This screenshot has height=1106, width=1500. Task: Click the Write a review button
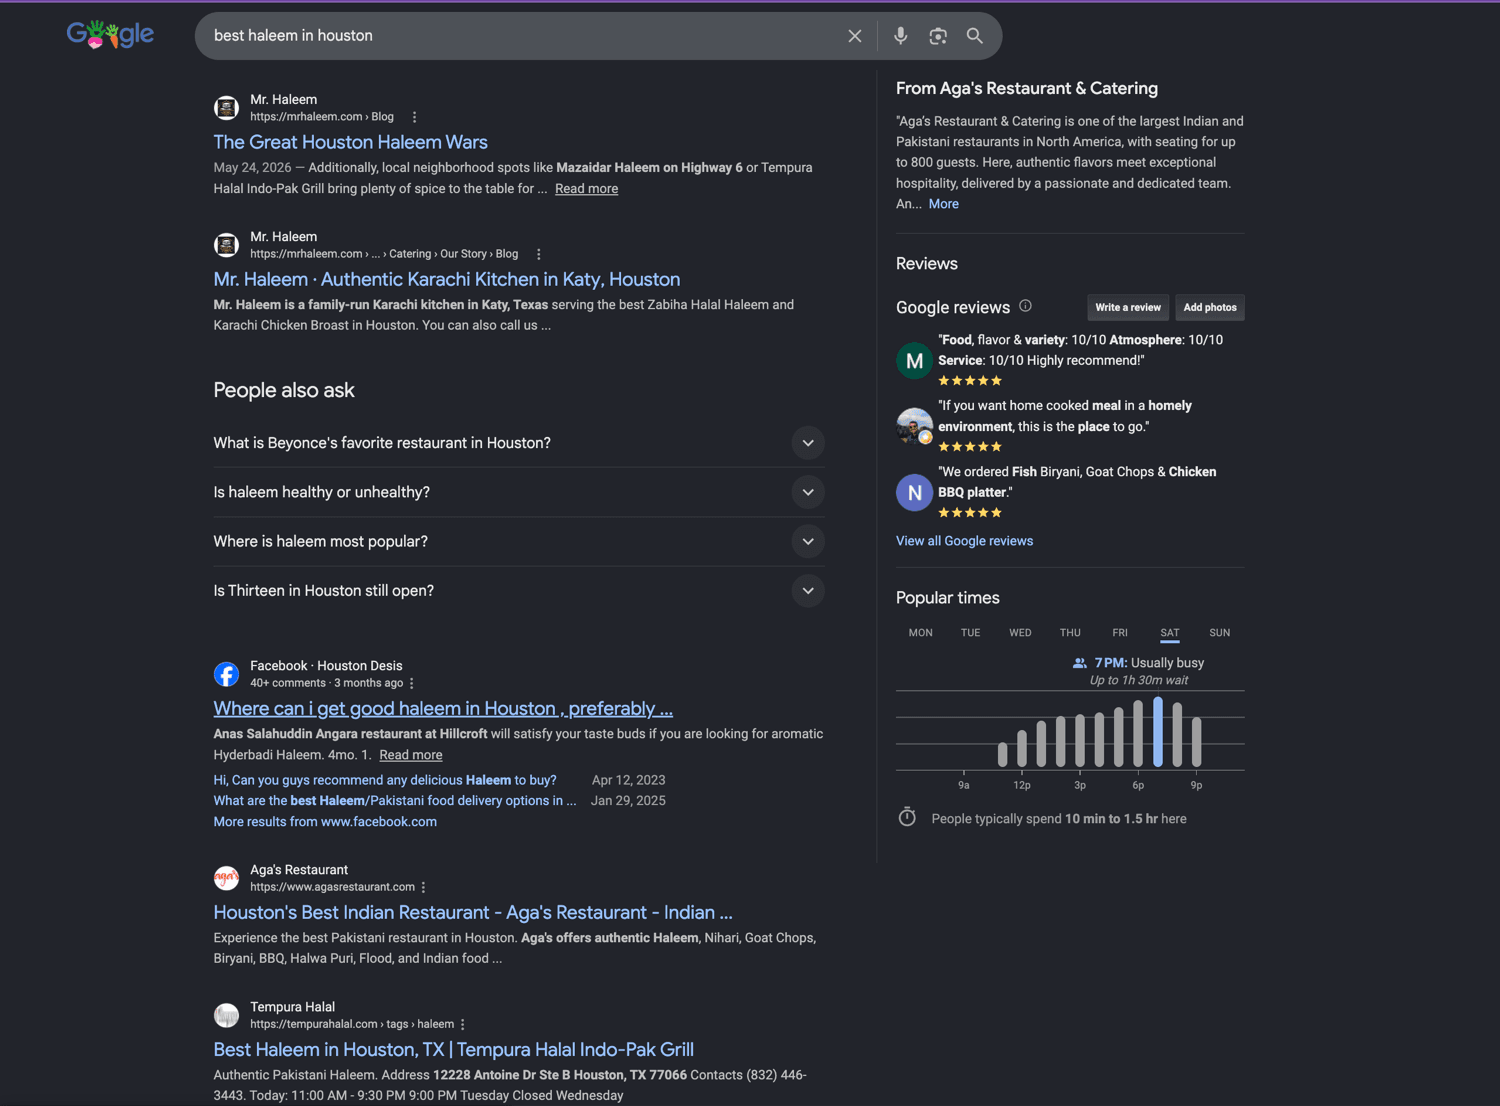pyautogui.click(x=1128, y=307)
